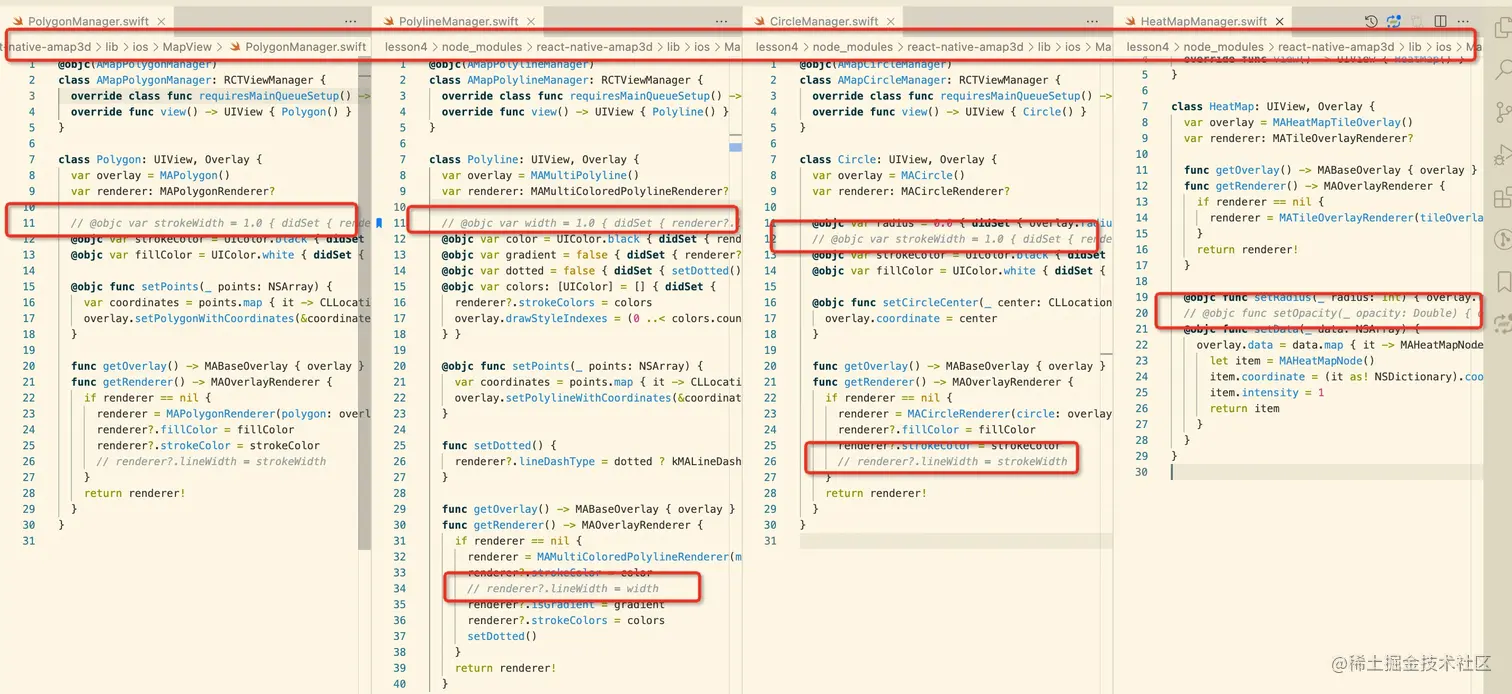
Task: Click line number 30 in HeatMapManager editor
Action: pos(1142,472)
